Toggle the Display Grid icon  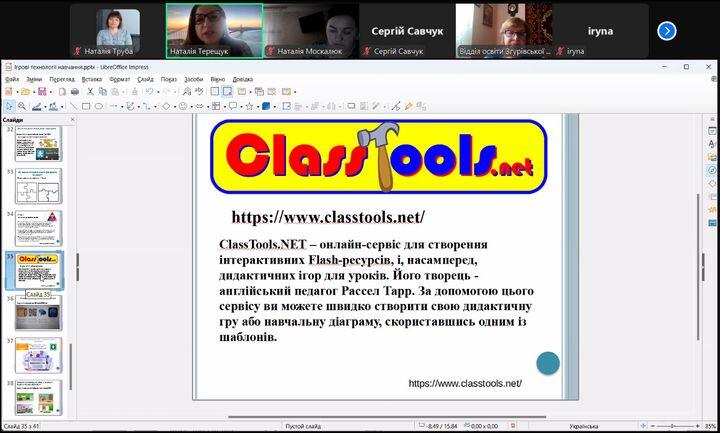click(x=214, y=92)
